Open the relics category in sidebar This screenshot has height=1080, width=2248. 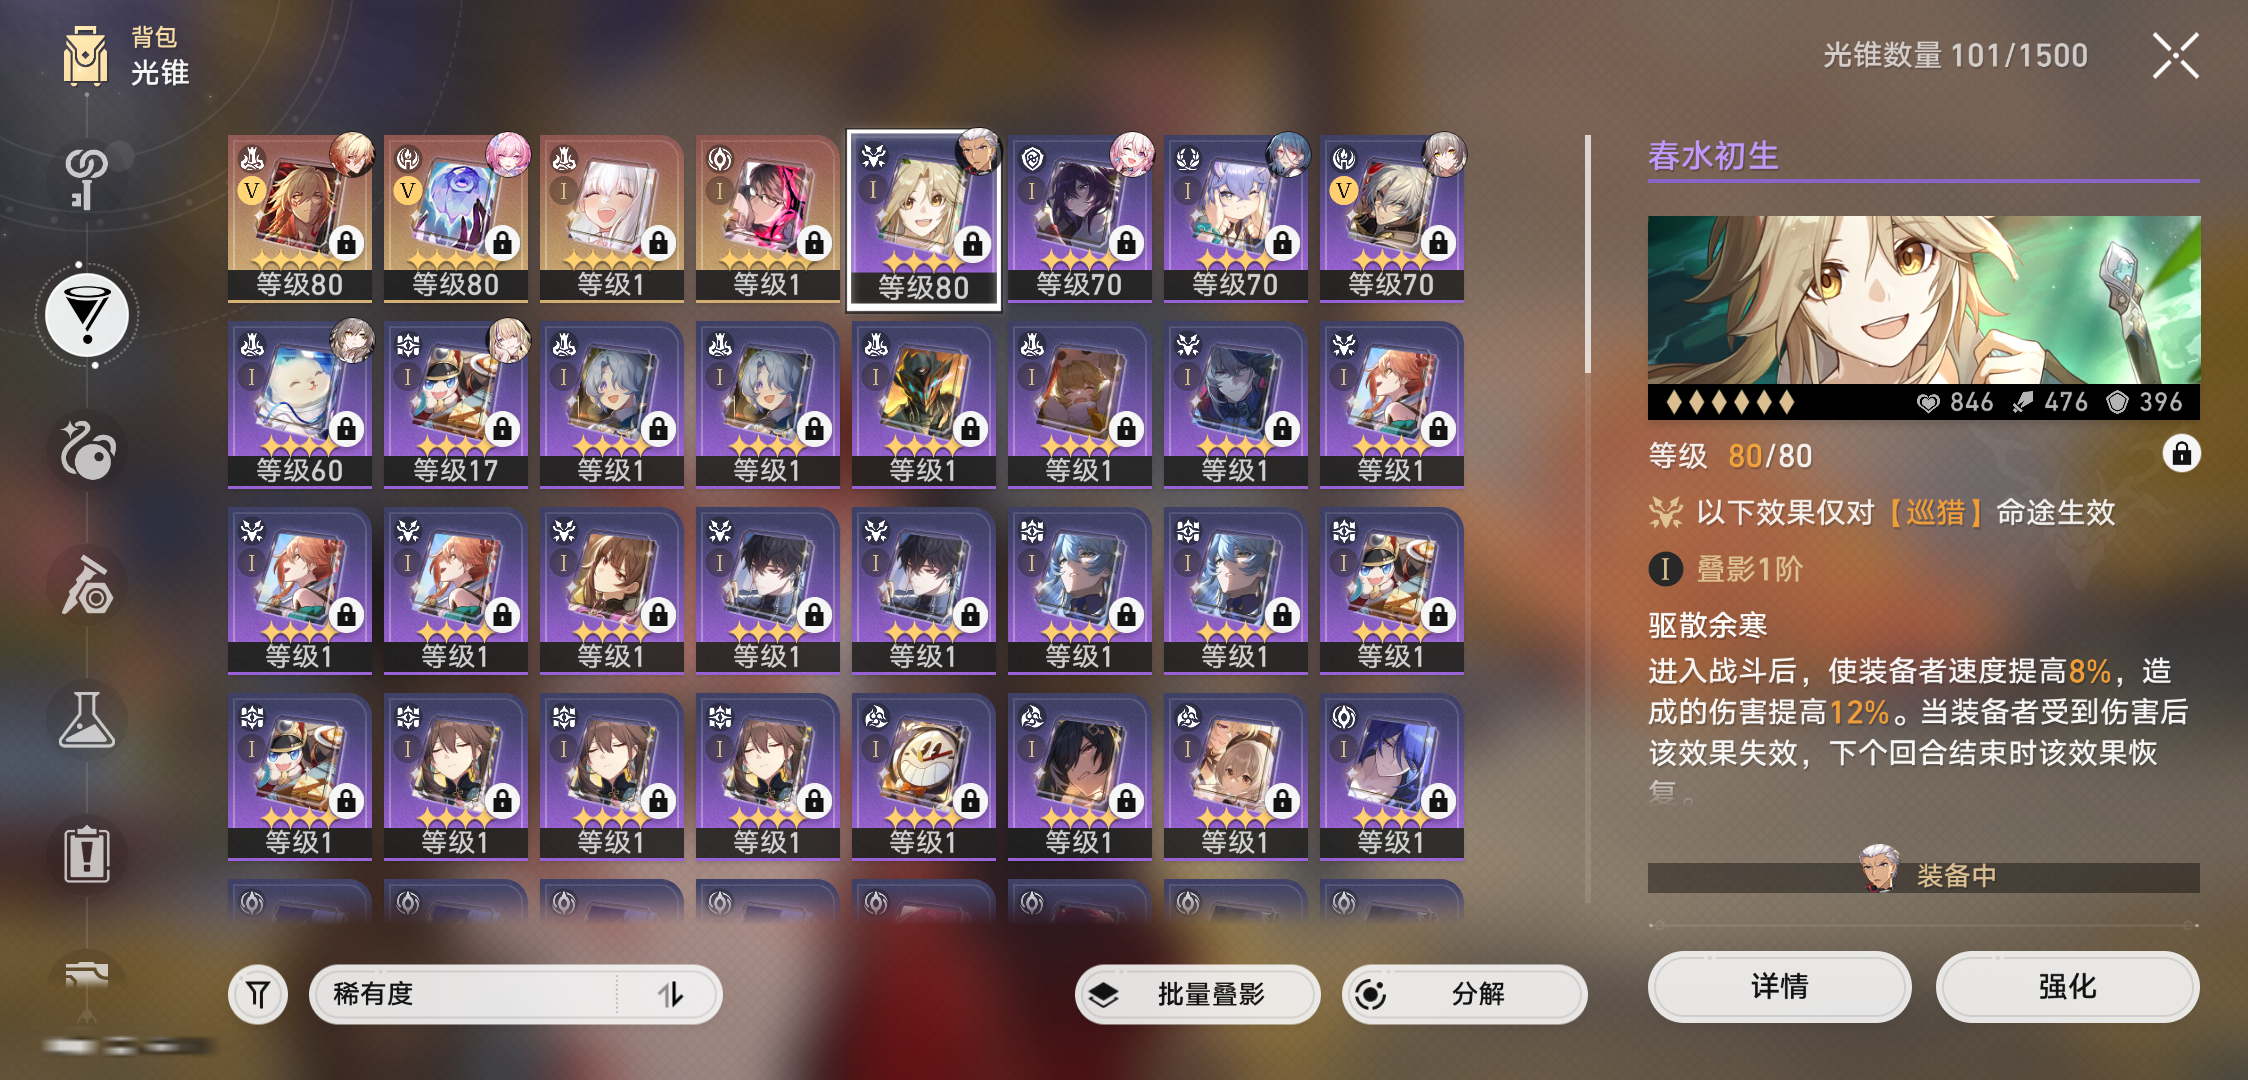87,450
